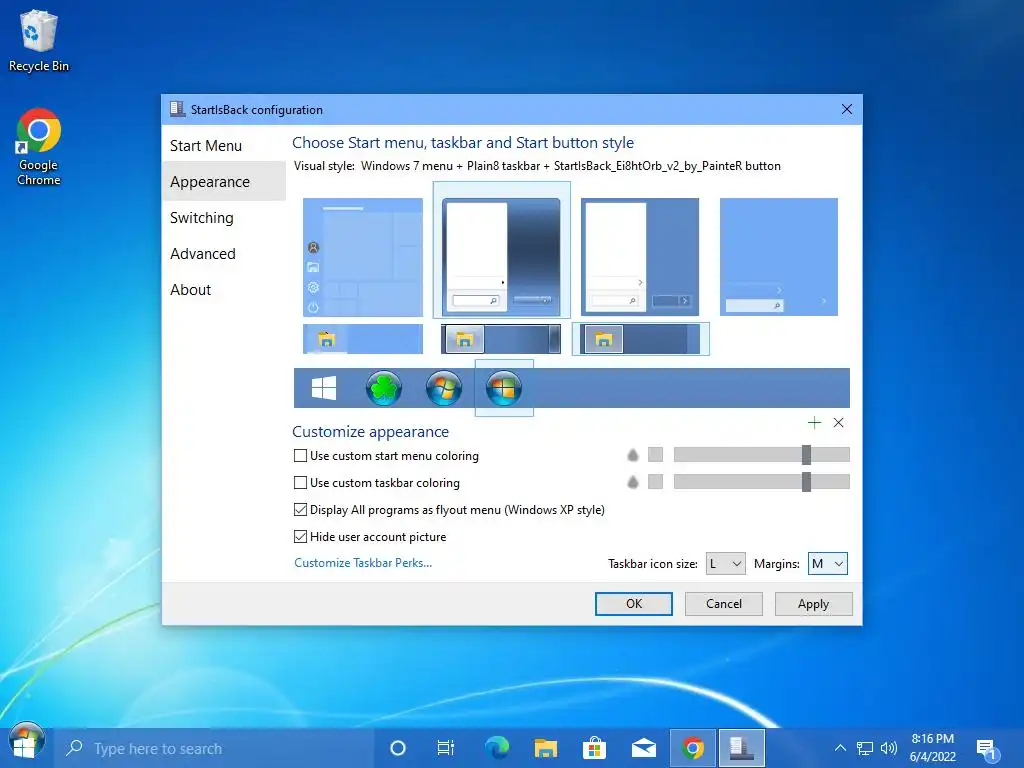1024x768 pixels.
Task: Click the start menu color droplet icon
Action: tap(633, 455)
